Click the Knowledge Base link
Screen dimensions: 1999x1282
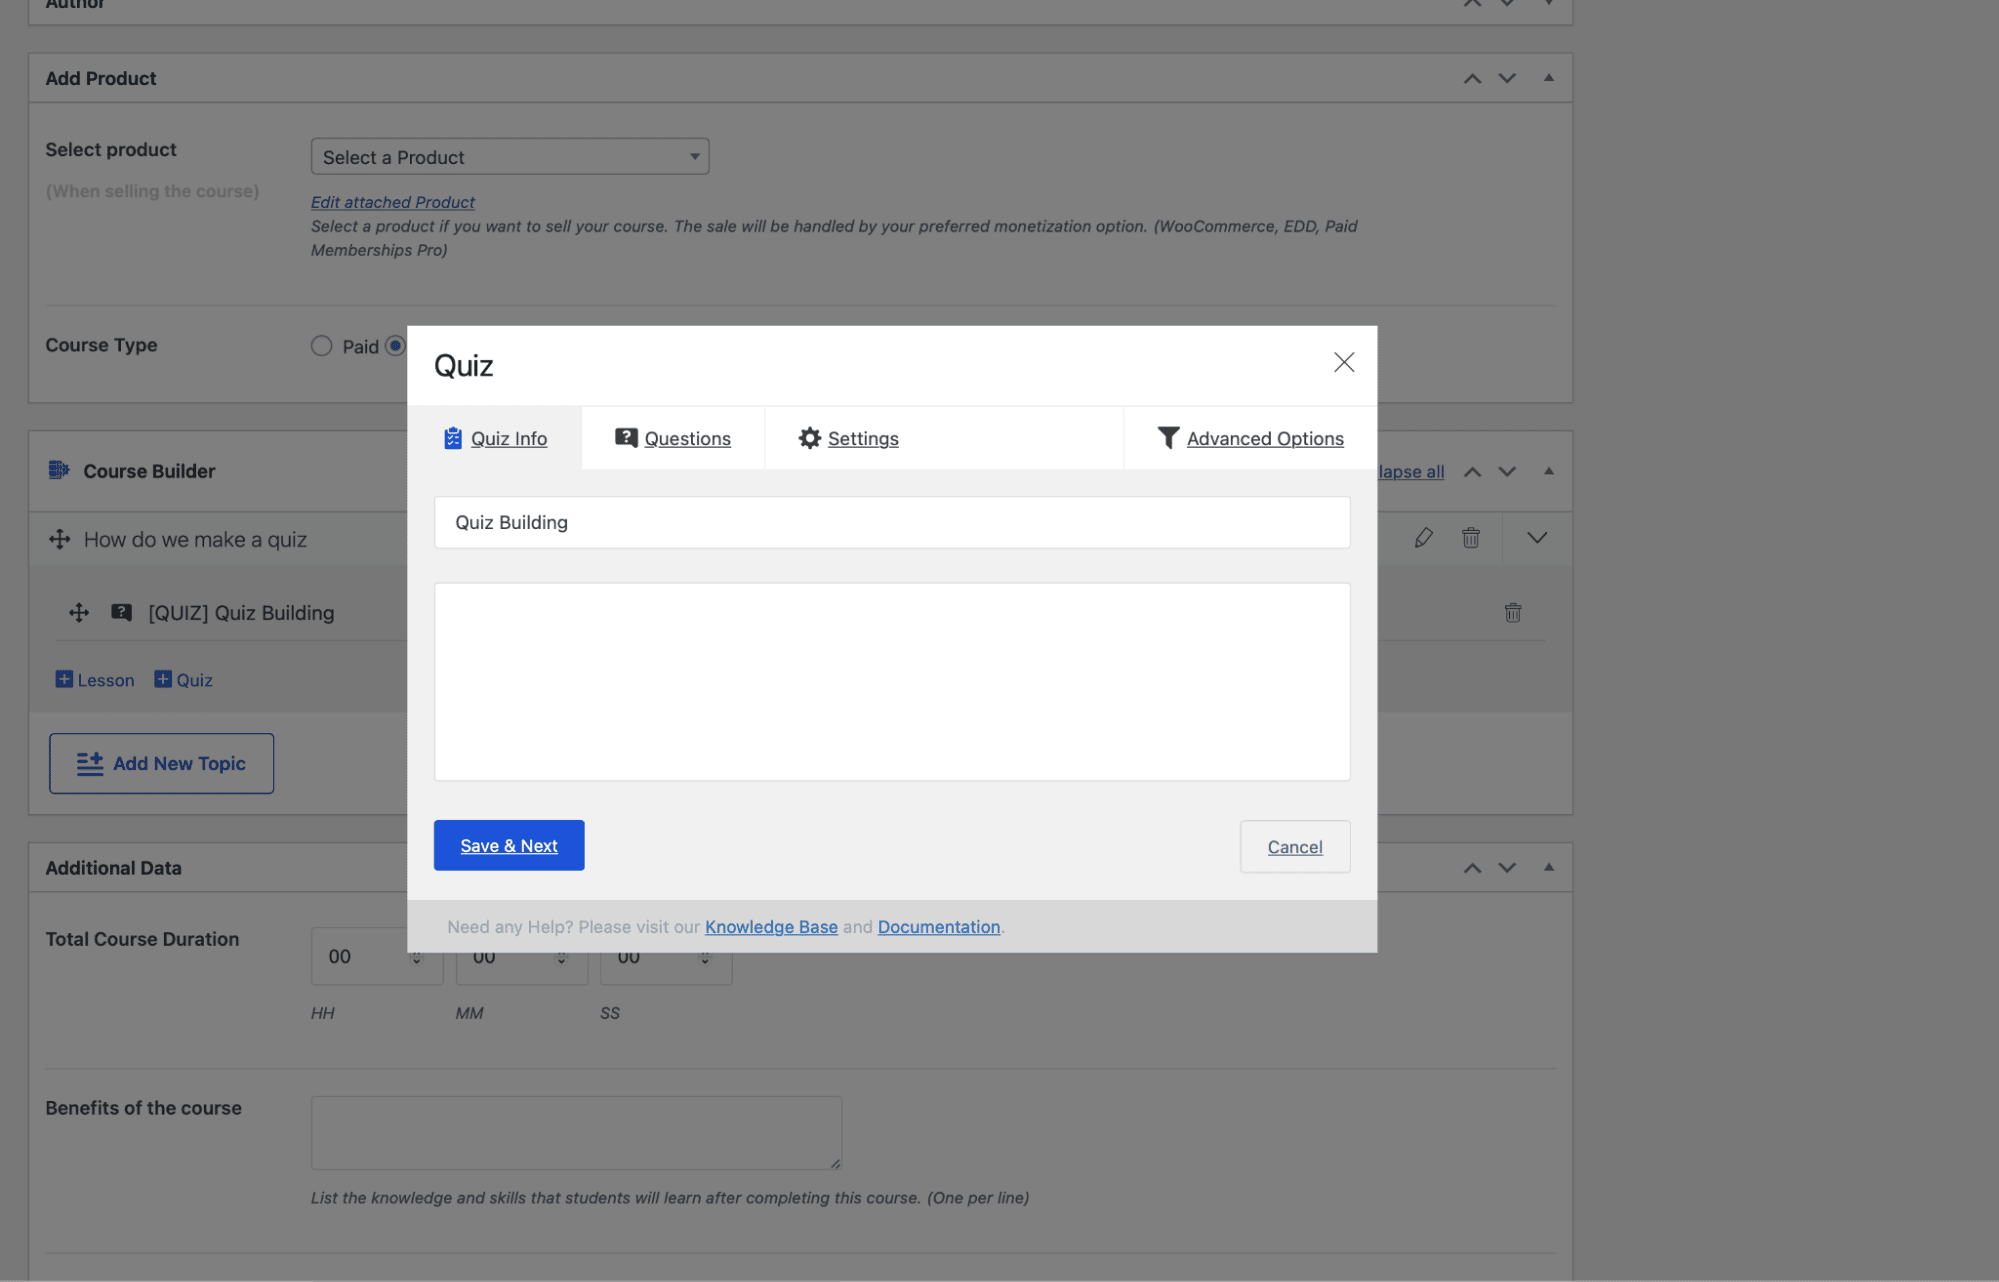(771, 925)
